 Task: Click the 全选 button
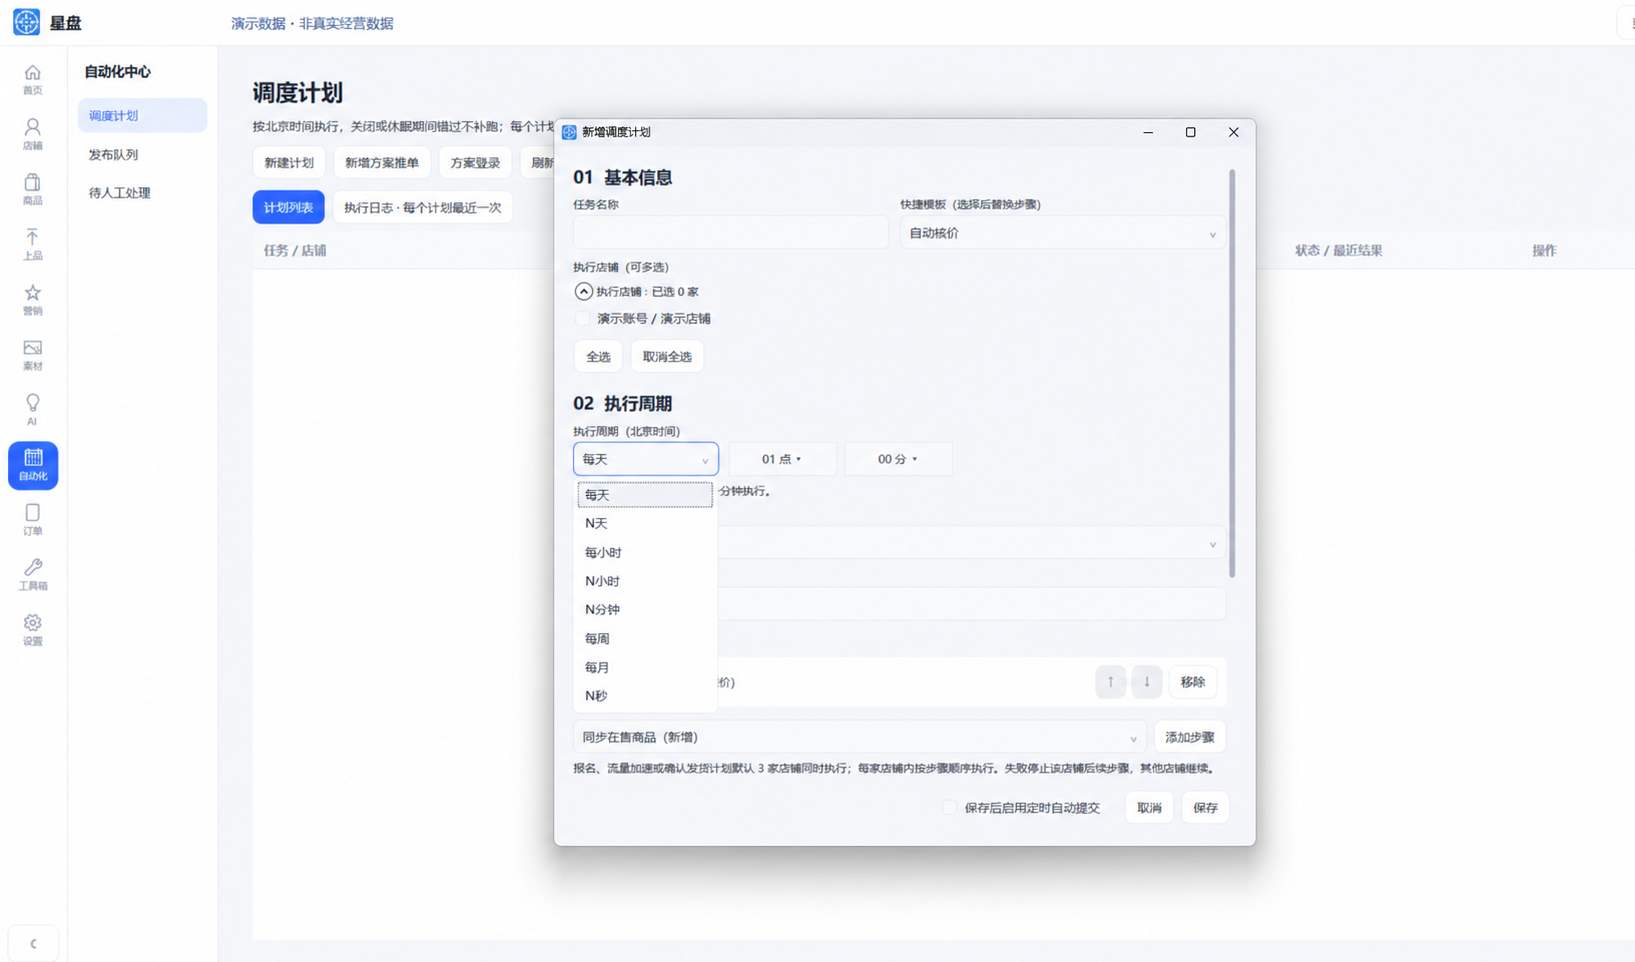tap(598, 357)
